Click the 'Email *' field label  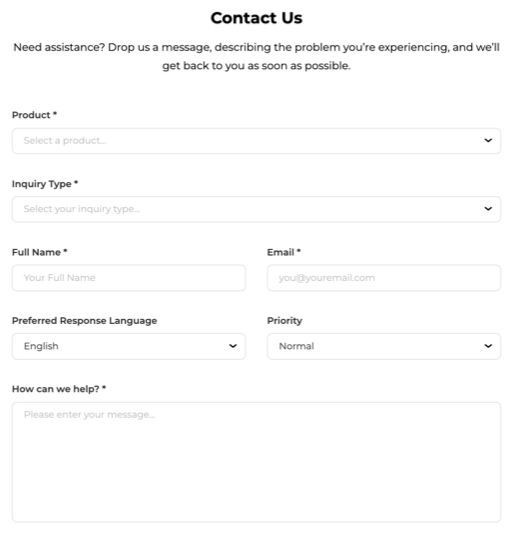284,252
